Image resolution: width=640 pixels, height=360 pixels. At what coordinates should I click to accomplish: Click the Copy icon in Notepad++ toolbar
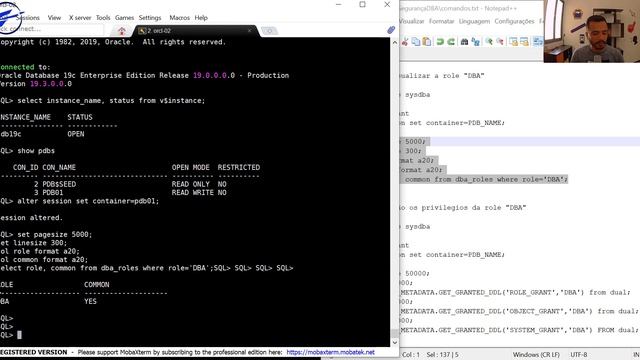416,42
